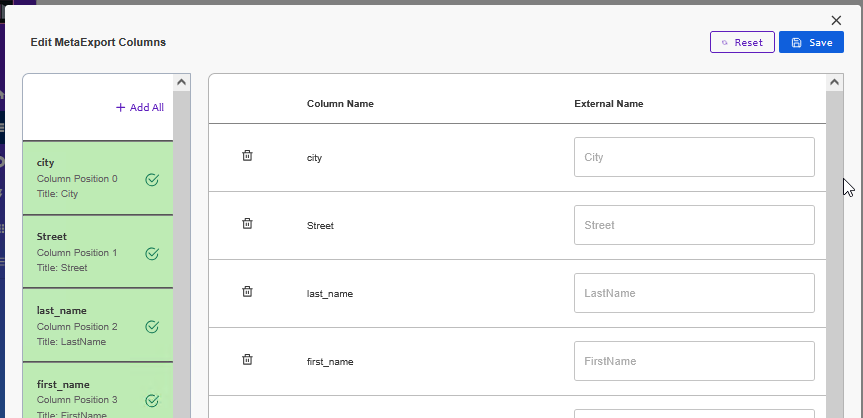Focus the Street external name field

(x=694, y=225)
